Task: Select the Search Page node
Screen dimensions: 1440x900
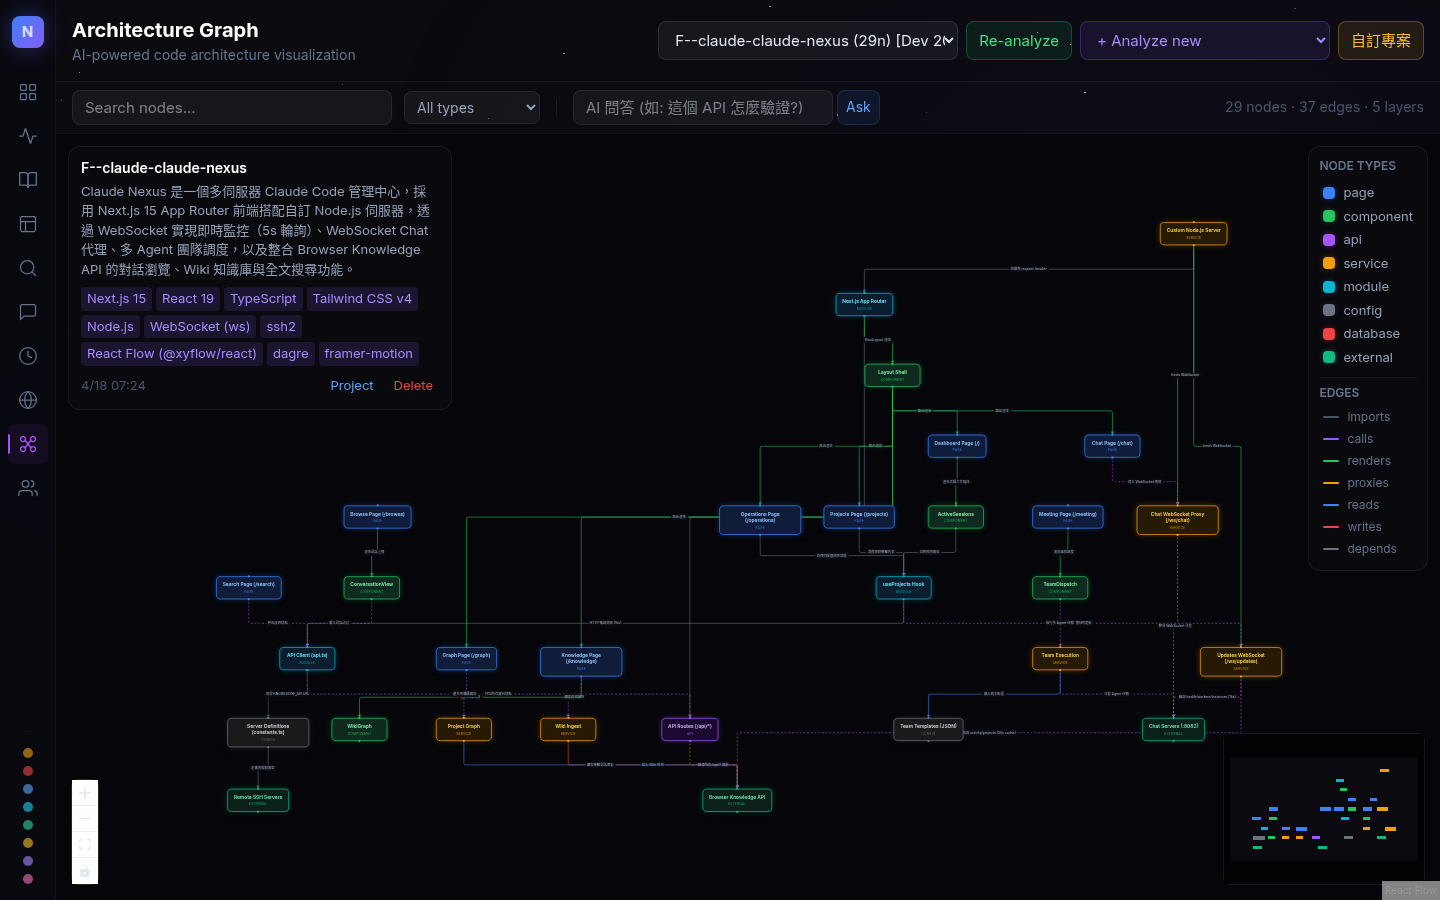Action: click(x=249, y=587)
